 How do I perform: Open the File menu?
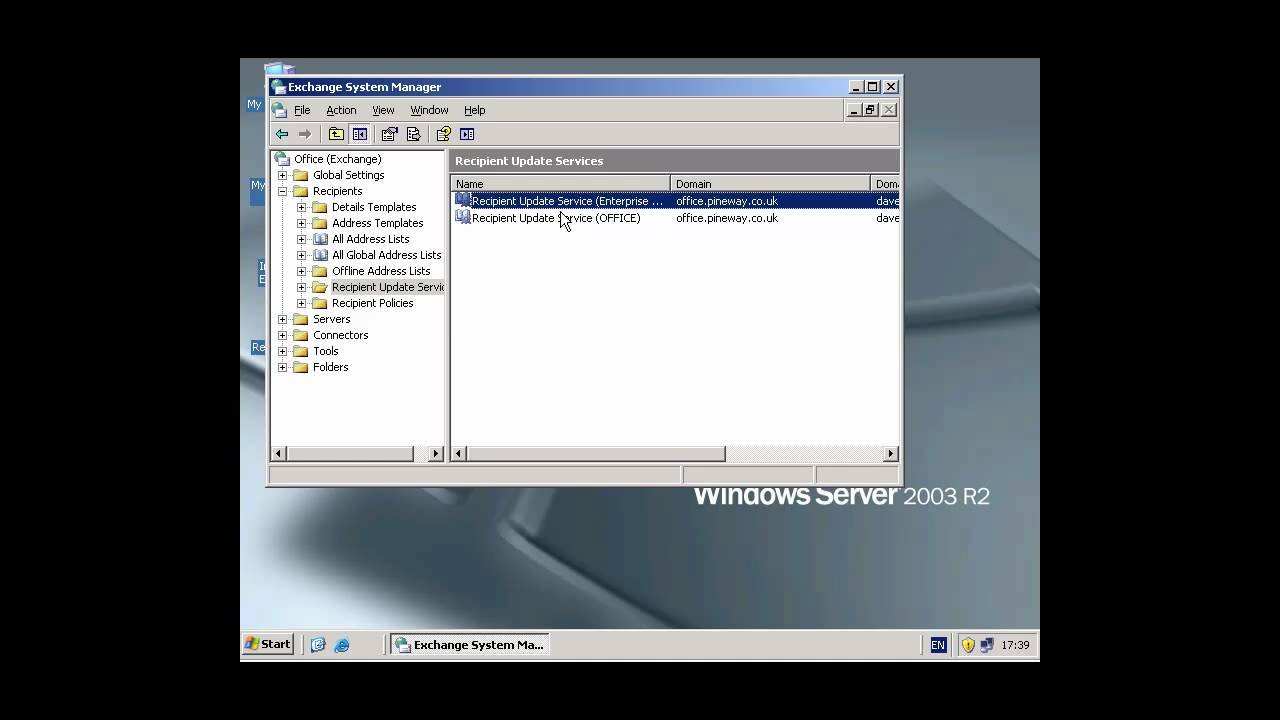[x=302, y=110]
